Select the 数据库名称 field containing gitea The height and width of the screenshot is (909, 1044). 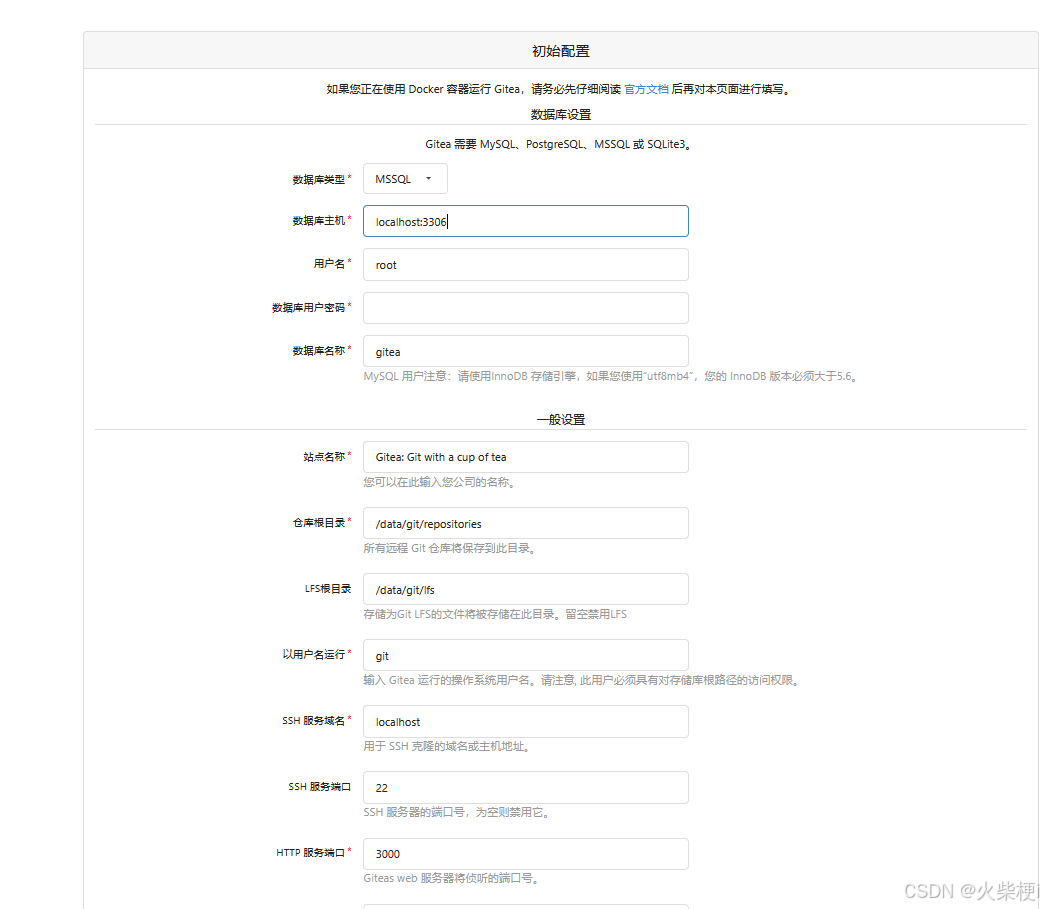coord(525,352)
